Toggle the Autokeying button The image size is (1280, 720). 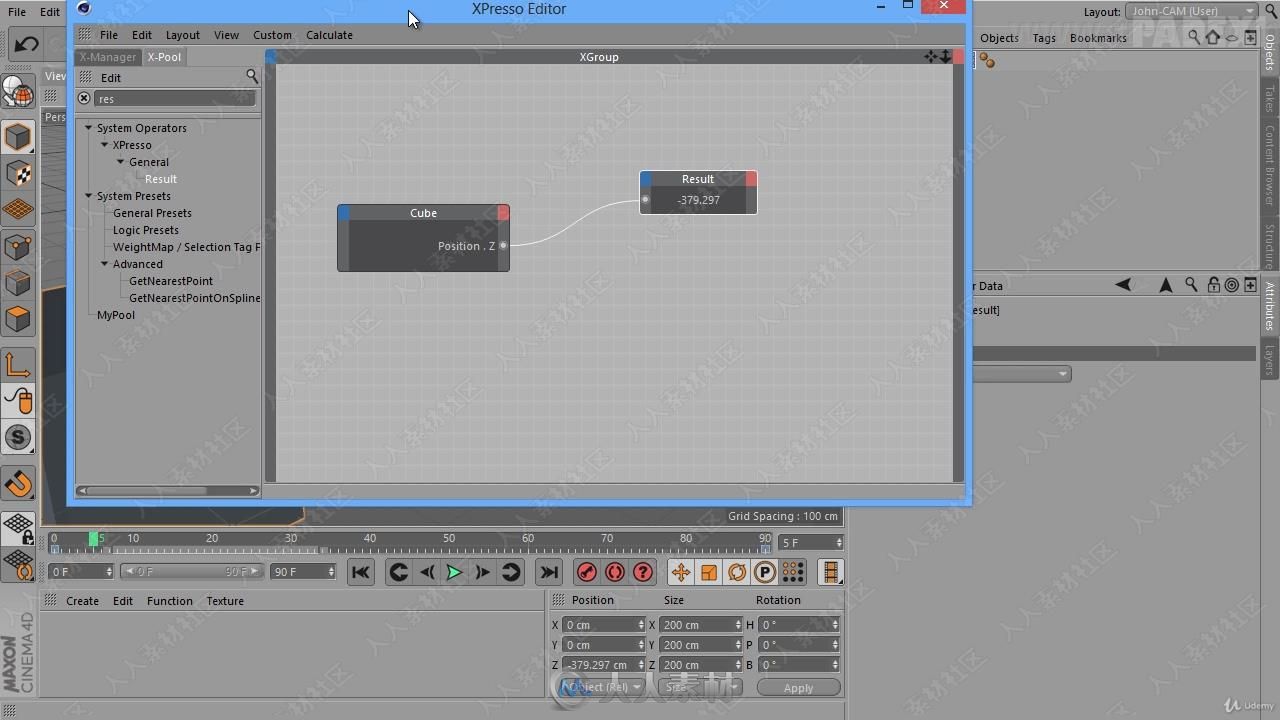tap(615, 572)
